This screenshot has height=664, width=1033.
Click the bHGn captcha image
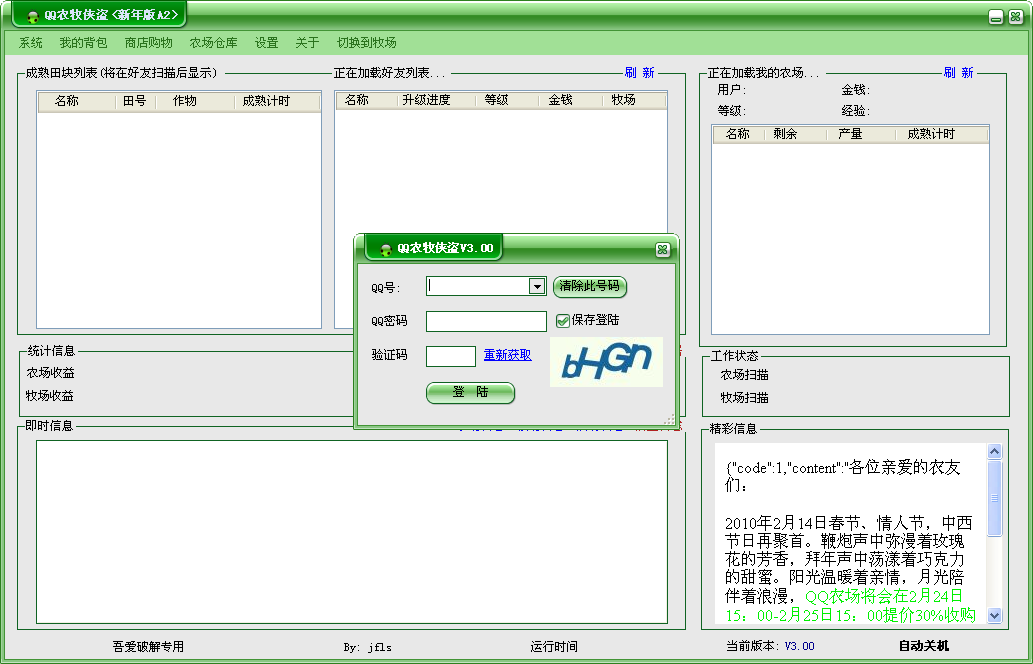(606, 362)
